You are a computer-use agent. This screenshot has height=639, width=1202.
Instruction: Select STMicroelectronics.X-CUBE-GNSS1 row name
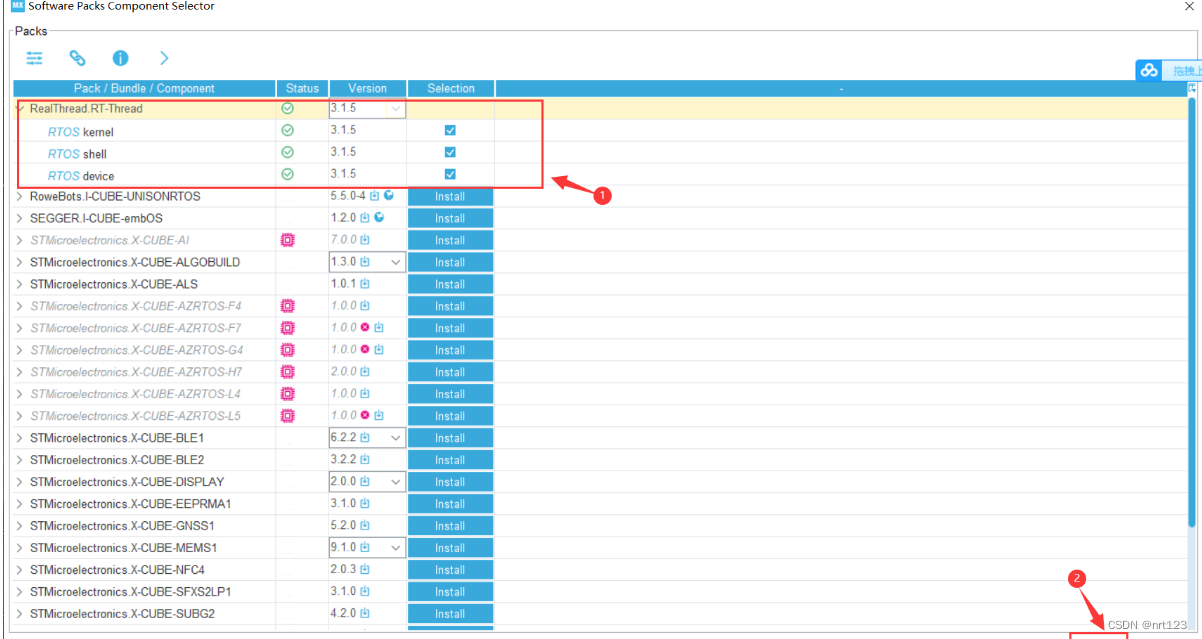[x=122, y=526]
